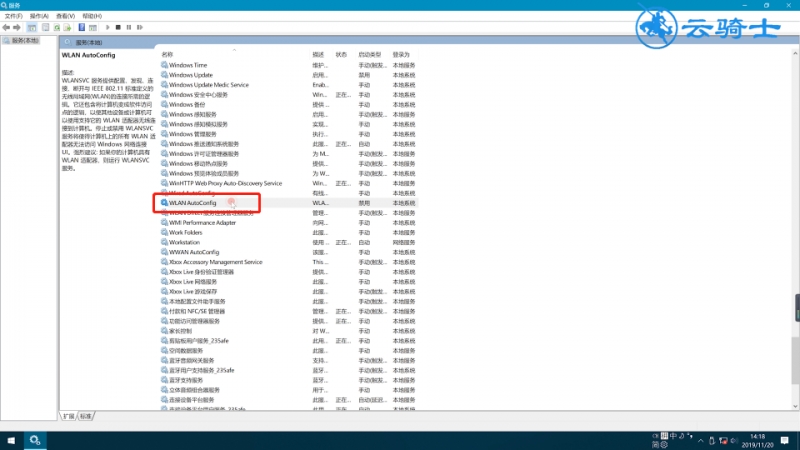Switch to the 标准 tab
The height and width of the screenshot is (450, 800).
pos(86,416)
